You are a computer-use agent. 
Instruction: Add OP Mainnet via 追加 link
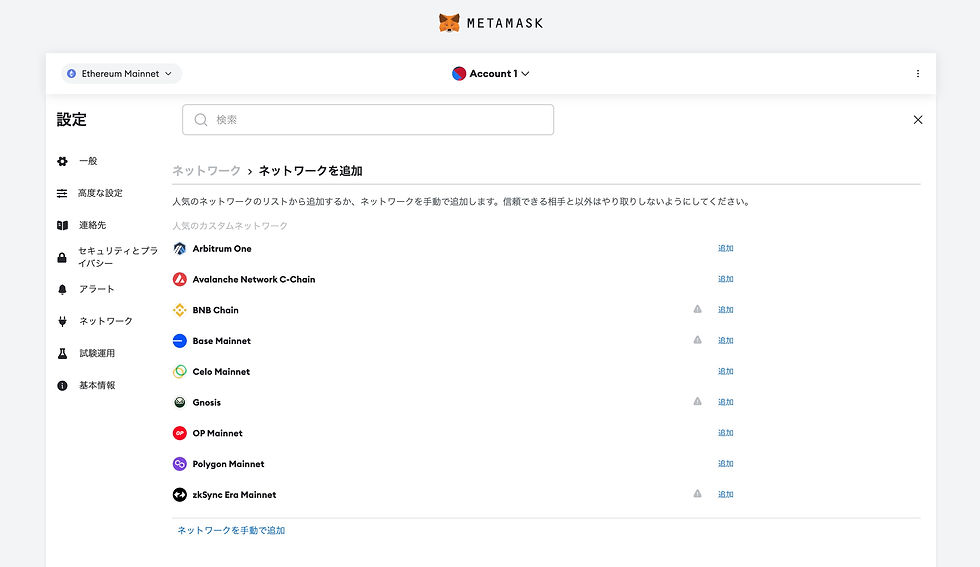(725, 433)
